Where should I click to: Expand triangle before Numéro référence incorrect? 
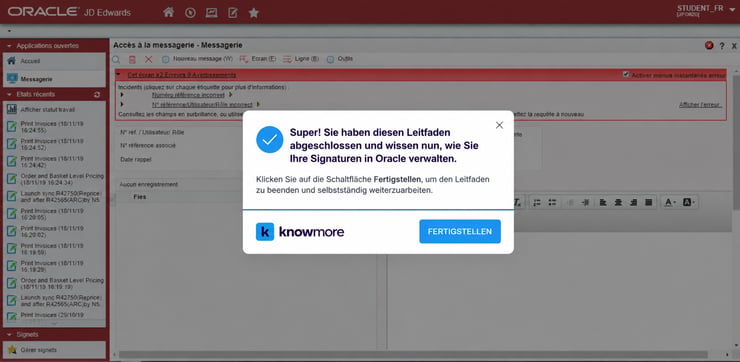122,95
